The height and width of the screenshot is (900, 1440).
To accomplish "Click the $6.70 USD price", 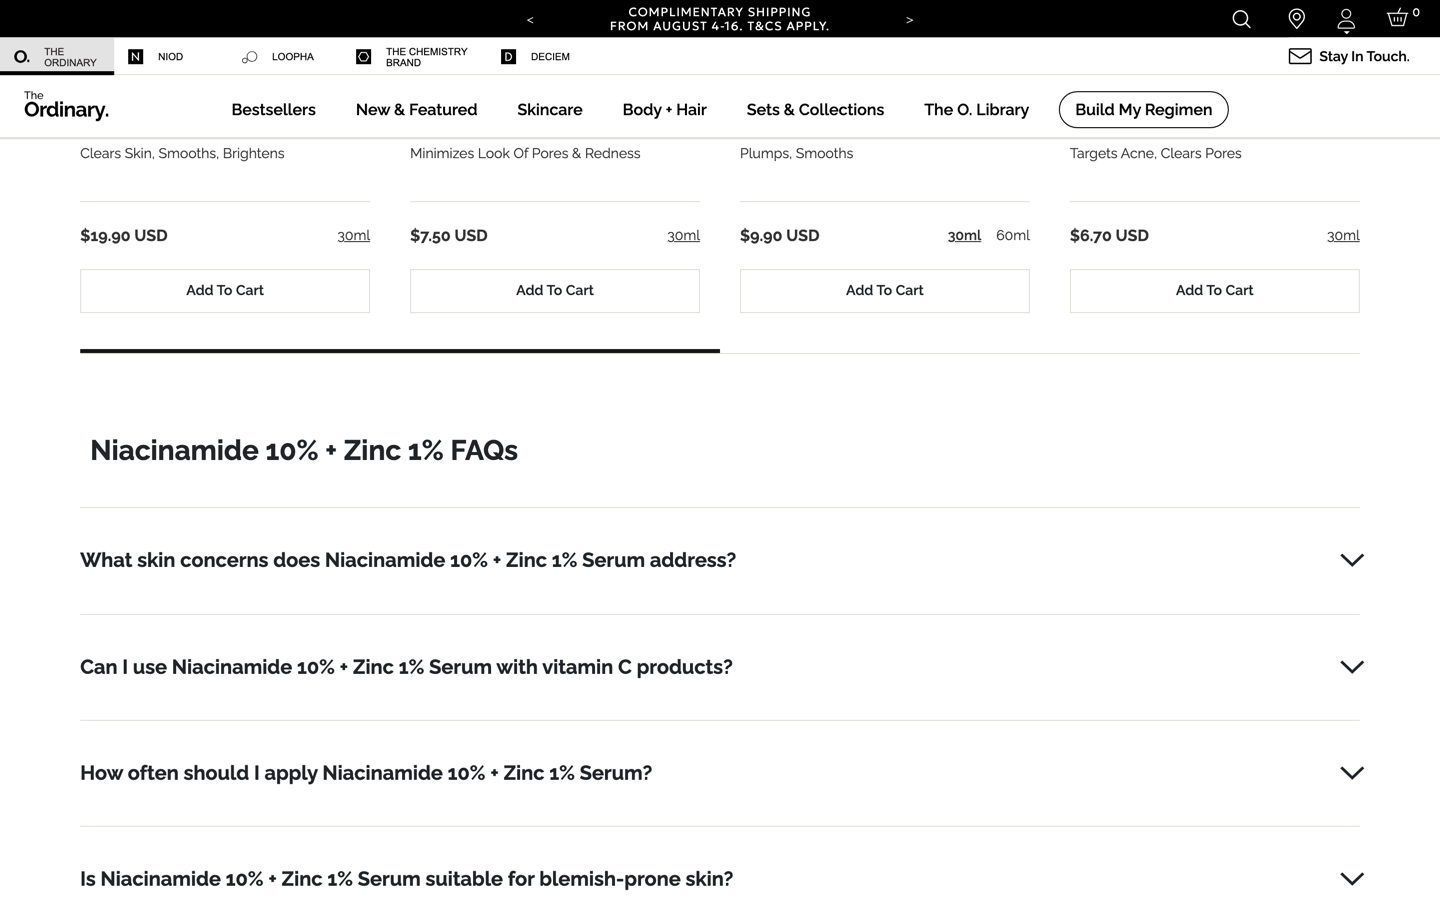I will point(1109,236).
